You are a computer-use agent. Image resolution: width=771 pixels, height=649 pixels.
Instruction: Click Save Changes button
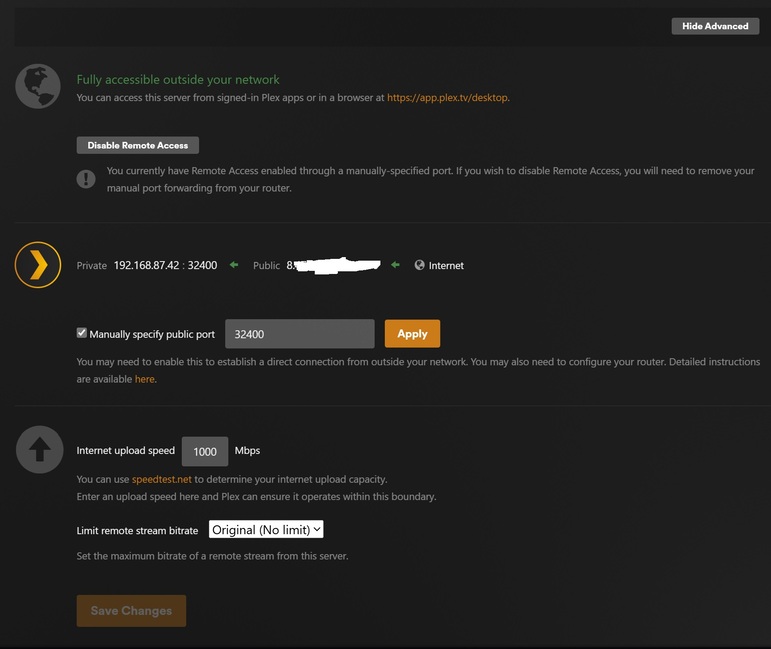[131, 611]
